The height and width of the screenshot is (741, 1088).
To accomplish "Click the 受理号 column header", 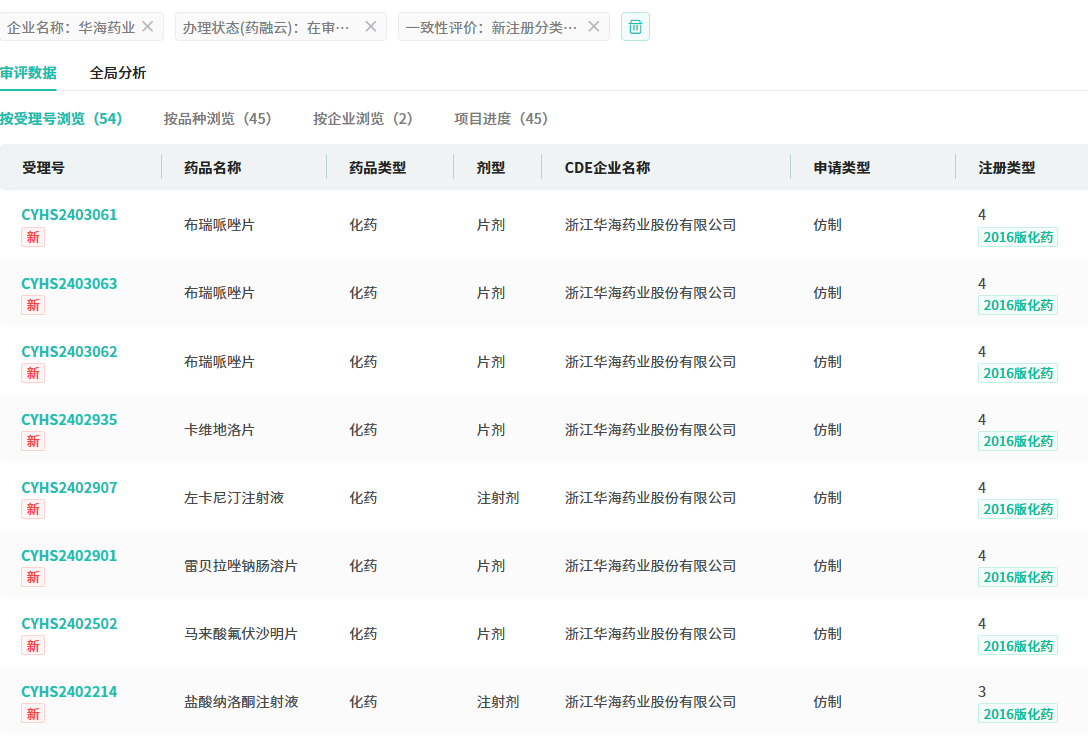I will pos(44,168).
